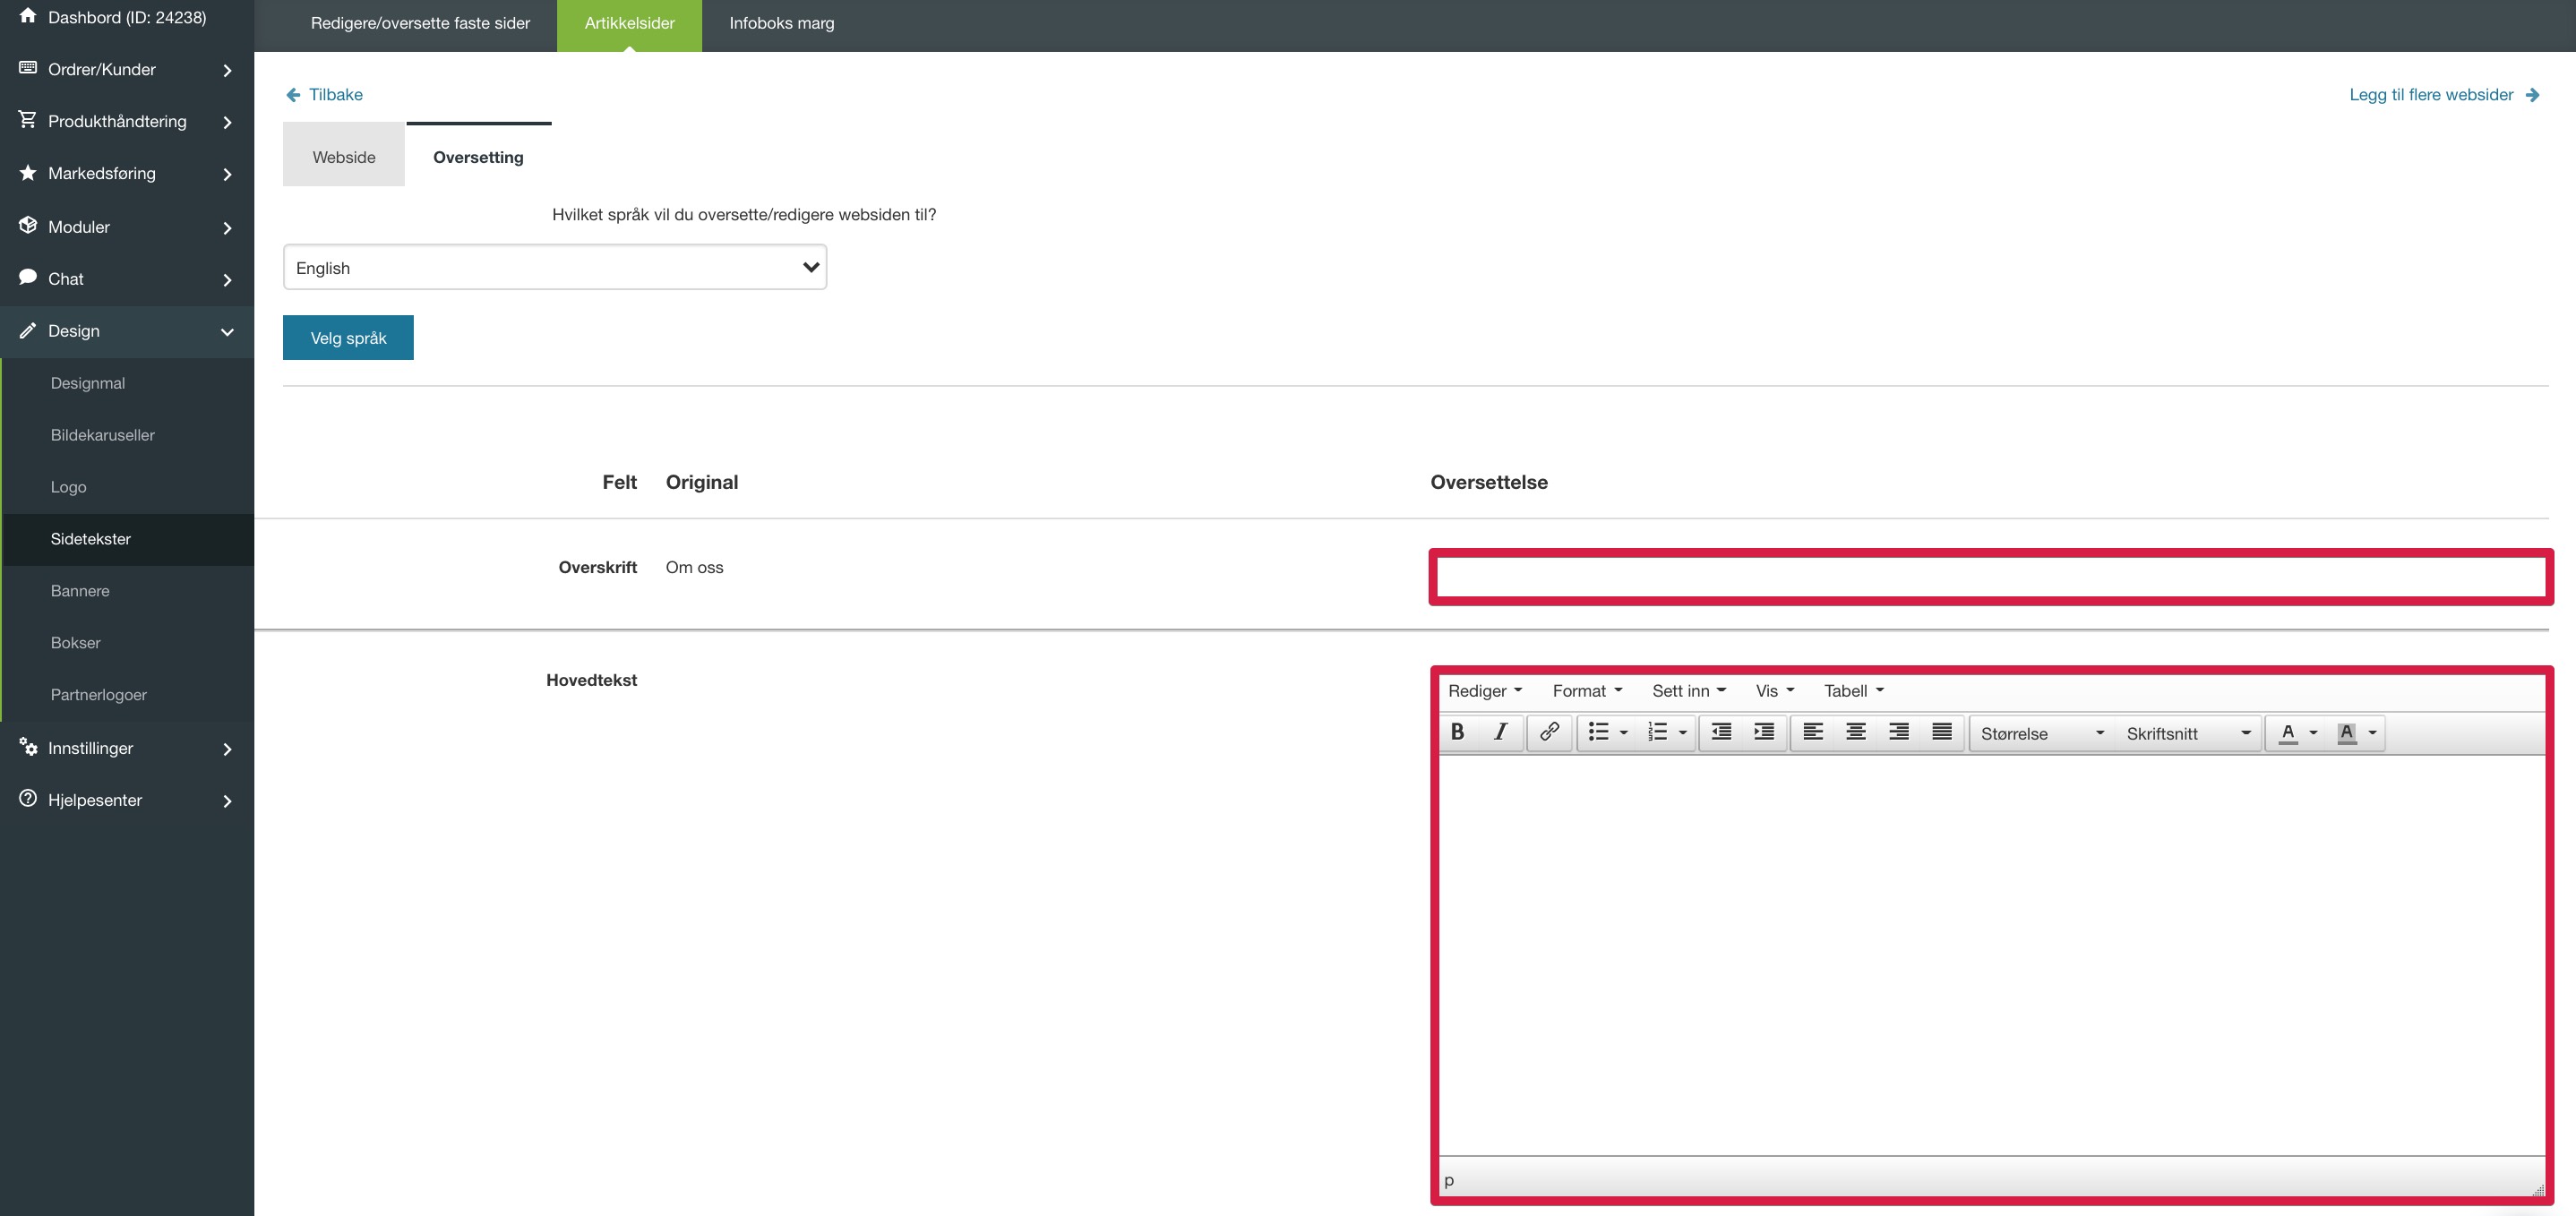The height and width of the screenshot is (1216, 2576).
Task: Open text color picker arrow
Action: pyautogui.click(x=2313, y=733)
